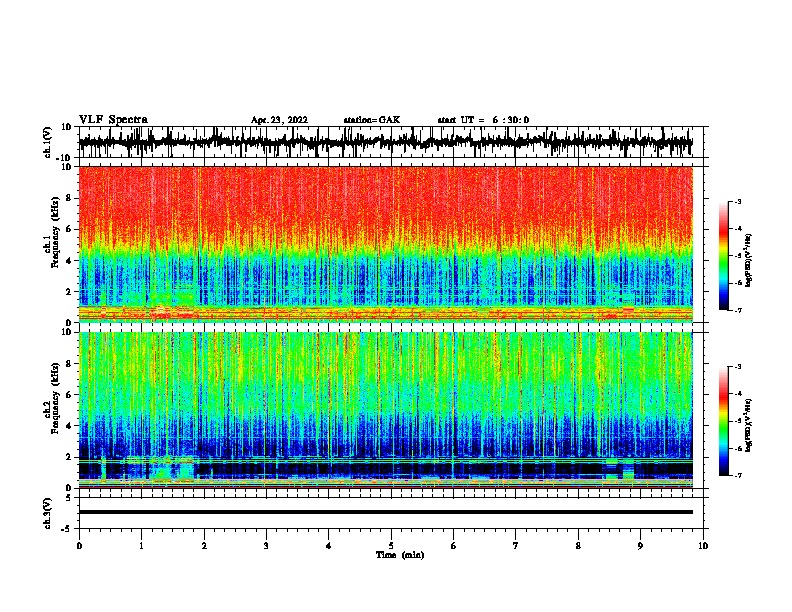Select the "Time (min)" x-axis label
The image size is (792, 612).
pos(400,555)
